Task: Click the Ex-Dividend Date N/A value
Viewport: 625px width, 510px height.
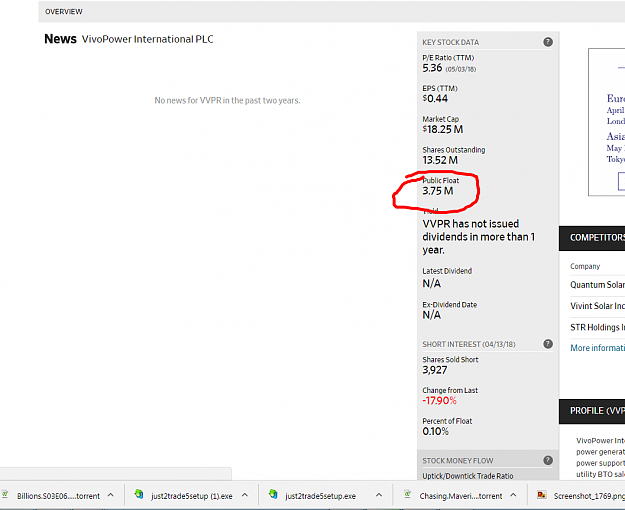Action: 431,315
